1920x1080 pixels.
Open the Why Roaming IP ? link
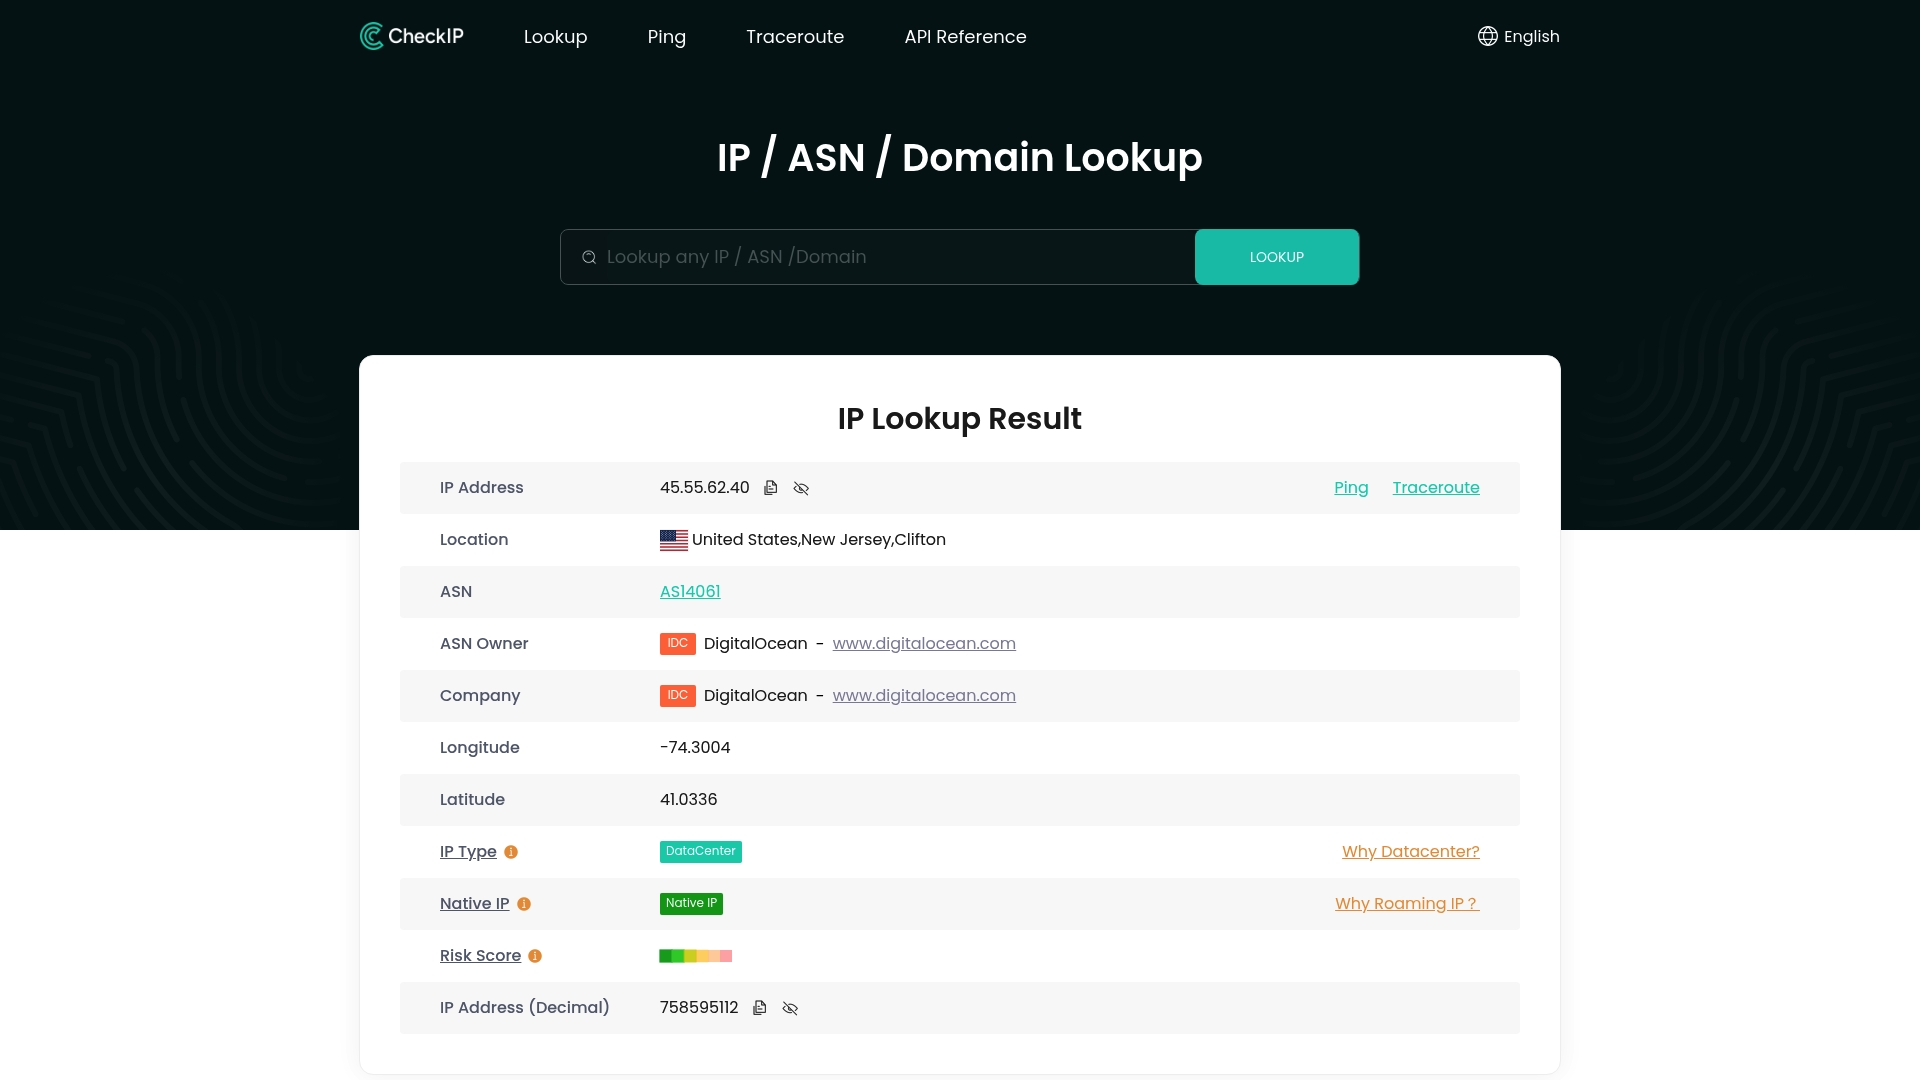pos(1406,903)
